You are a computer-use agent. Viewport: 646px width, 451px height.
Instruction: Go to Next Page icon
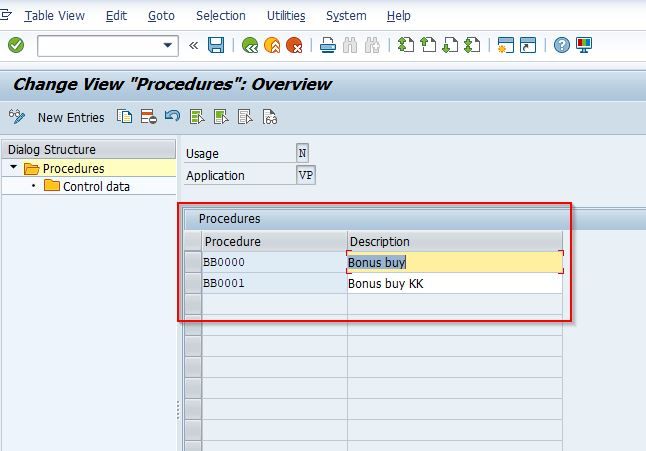(x=450, y=45)
